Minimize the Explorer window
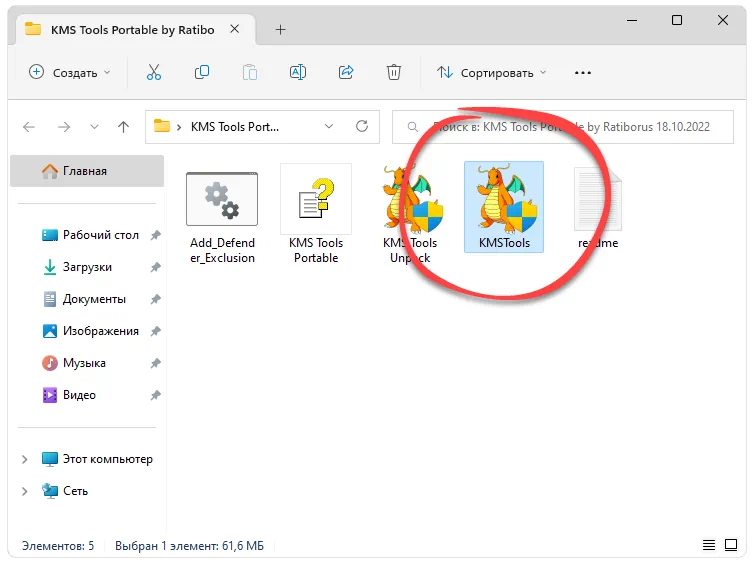 tap(632, 20)
